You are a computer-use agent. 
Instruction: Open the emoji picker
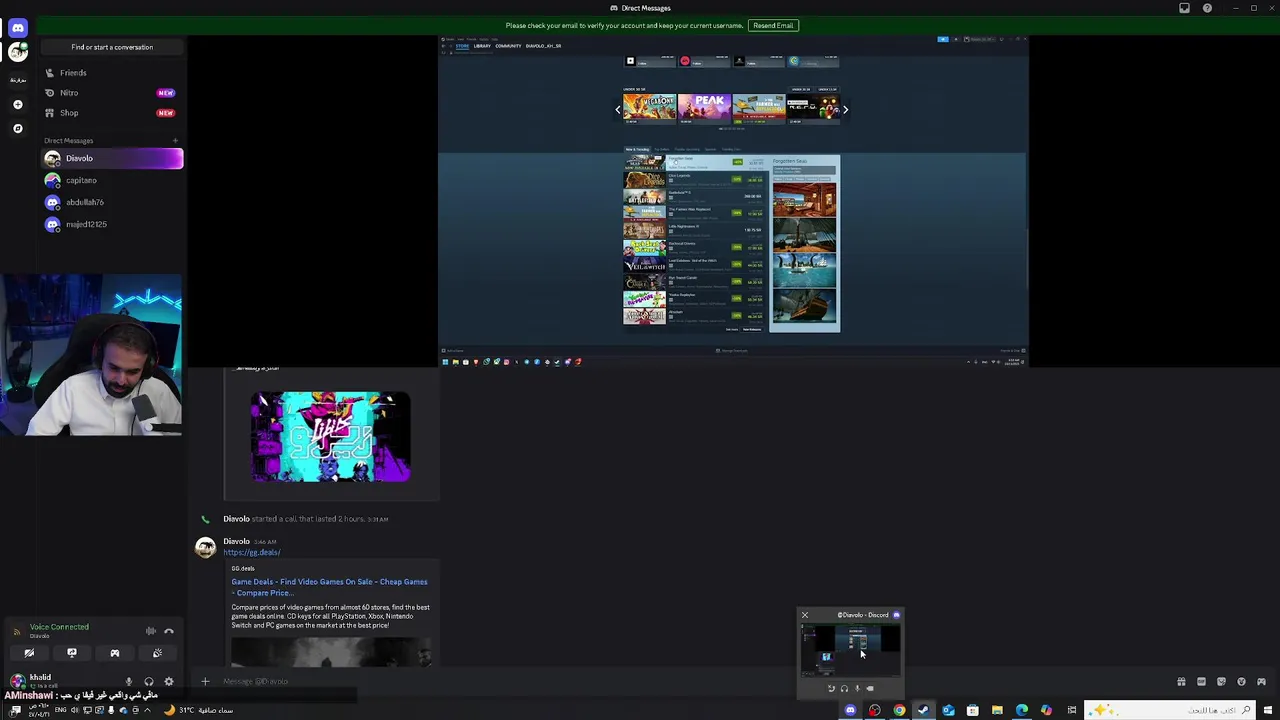[x=1241, y=682]
